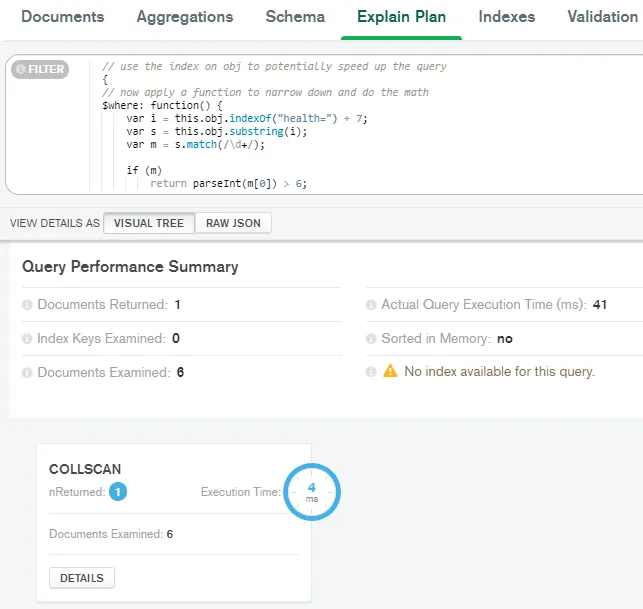Click the Filter label button

point(40,70)
